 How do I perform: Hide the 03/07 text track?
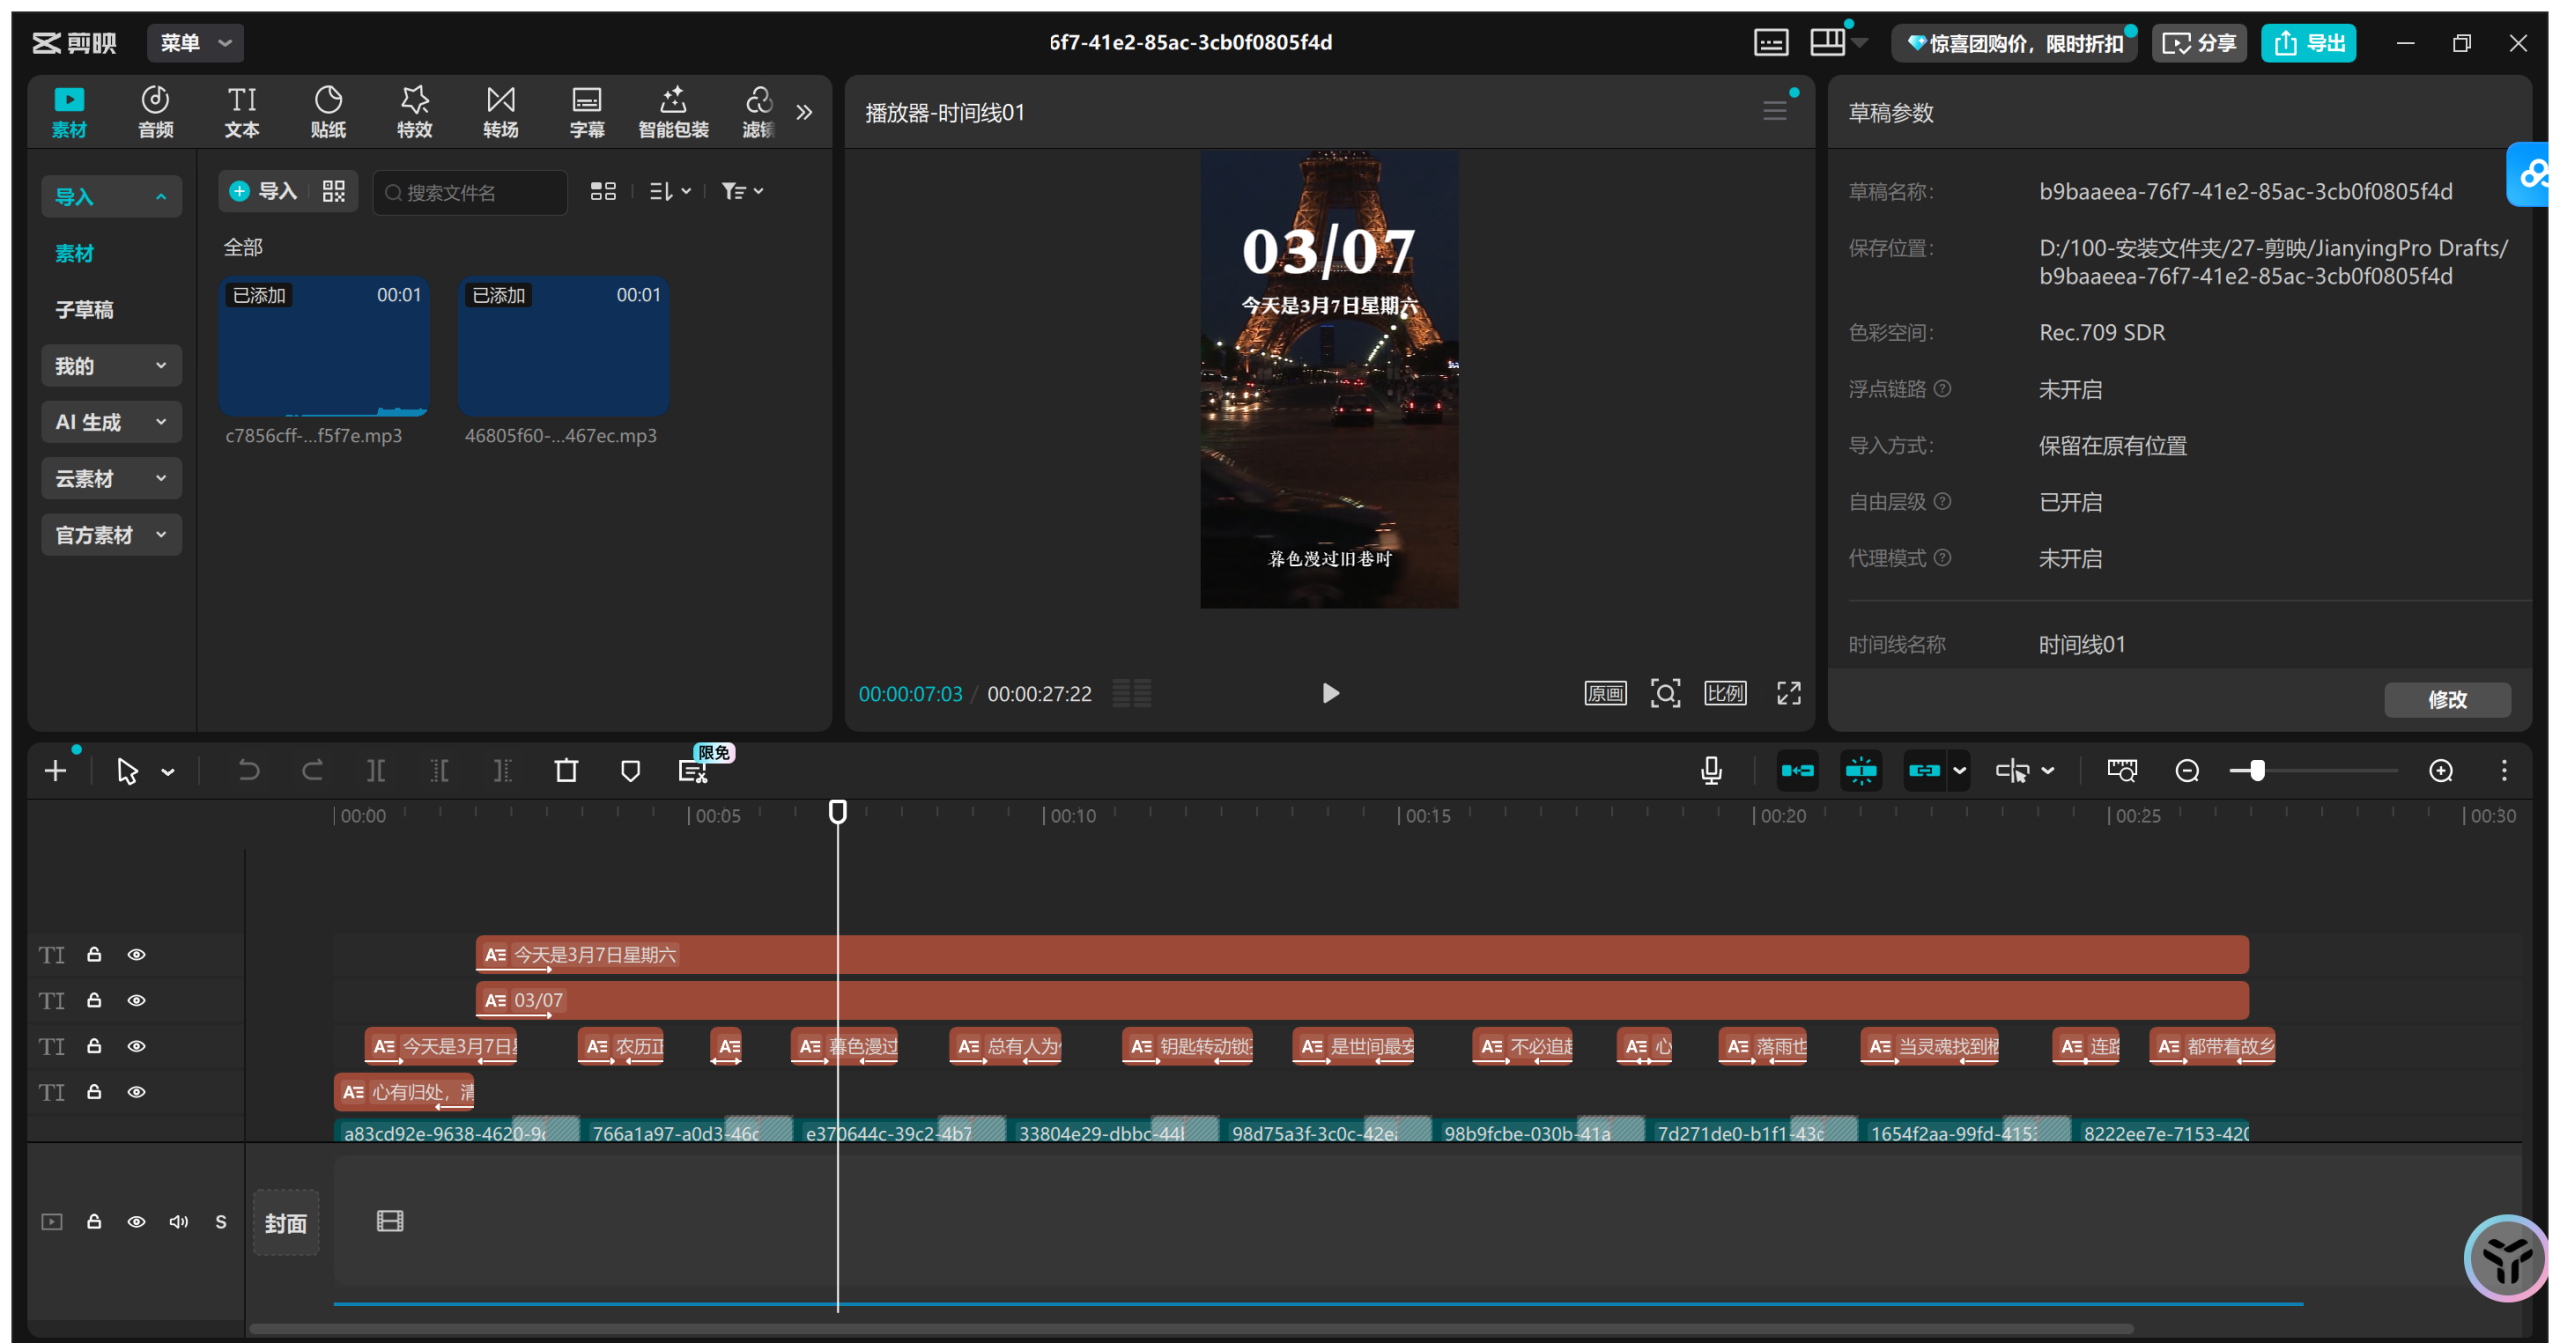click(137, 1000)
